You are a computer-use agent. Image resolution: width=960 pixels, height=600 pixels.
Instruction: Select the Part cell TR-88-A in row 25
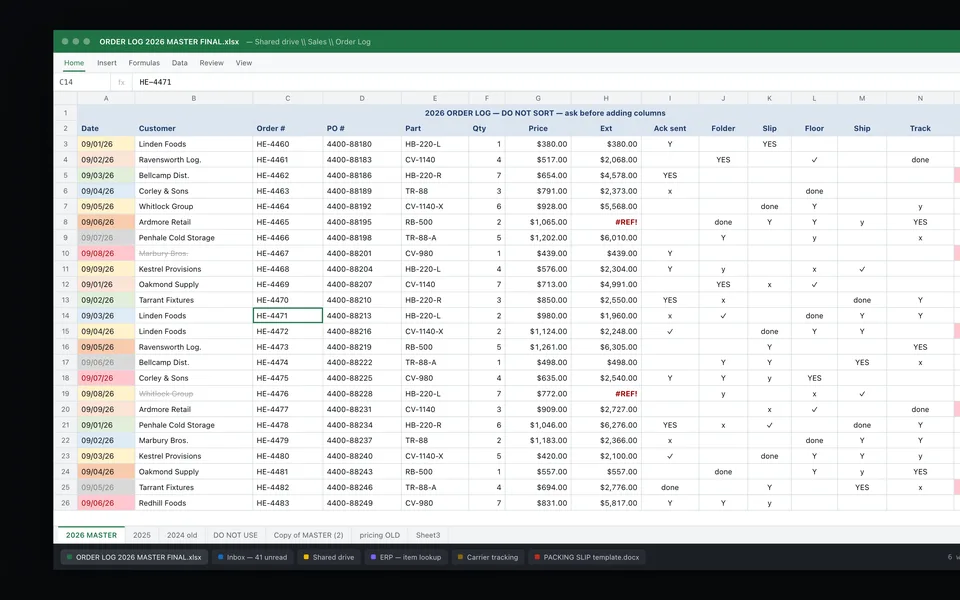pos(435,487)
